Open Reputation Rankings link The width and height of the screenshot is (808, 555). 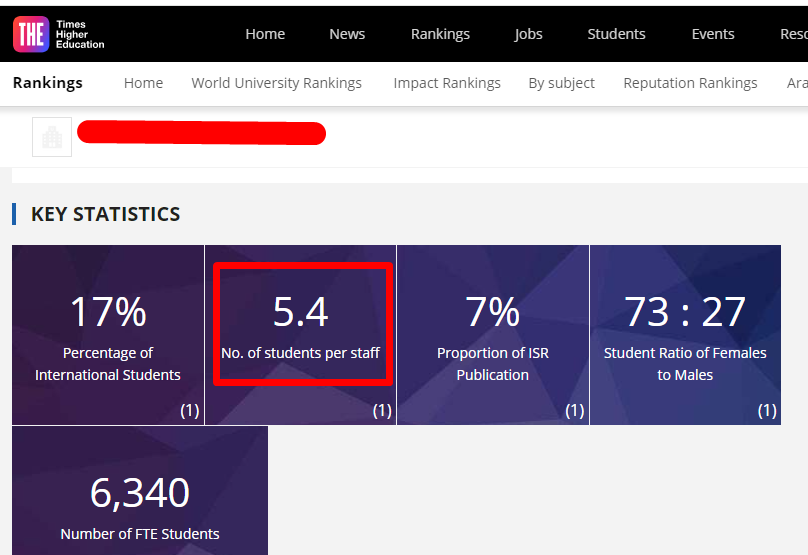690,83
